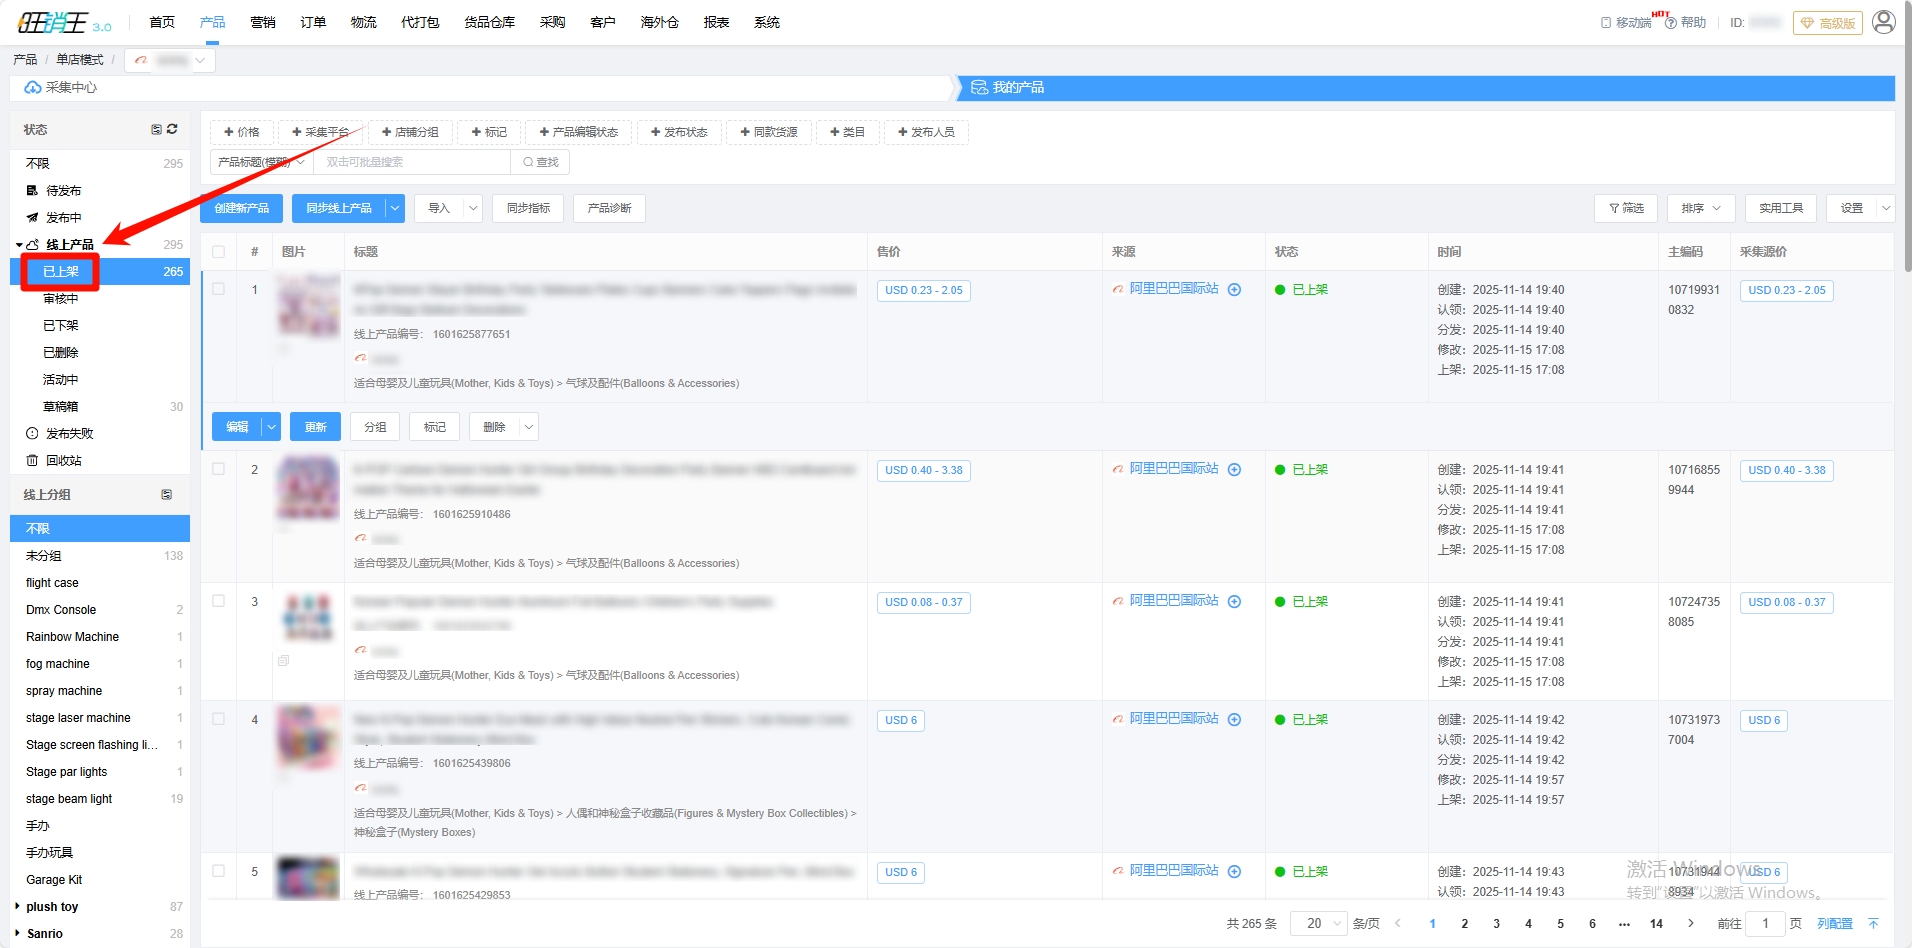Click the product title search input field

412,162
